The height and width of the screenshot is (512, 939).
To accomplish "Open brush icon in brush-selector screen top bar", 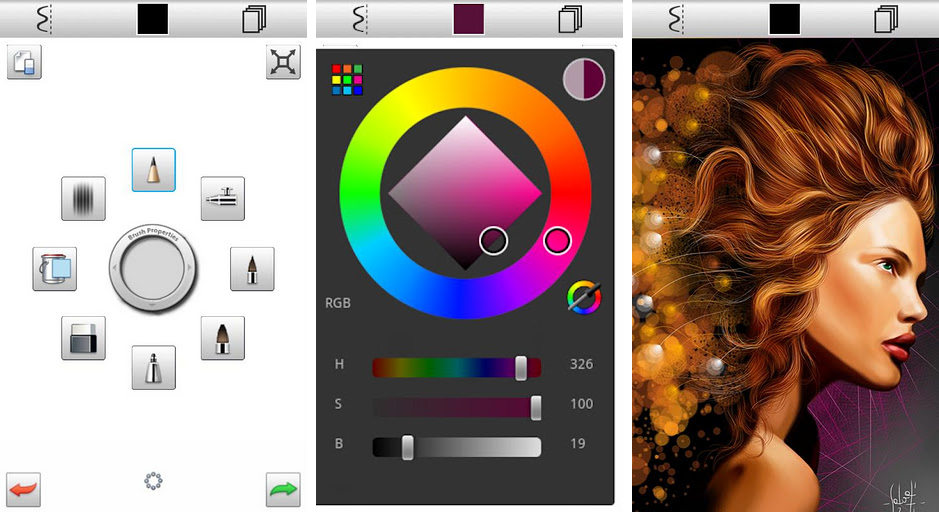I will pyautogui.click(x=43, y=19).
